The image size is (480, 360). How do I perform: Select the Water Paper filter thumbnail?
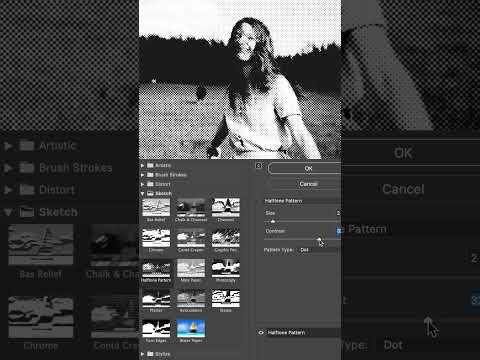[191, 328]
